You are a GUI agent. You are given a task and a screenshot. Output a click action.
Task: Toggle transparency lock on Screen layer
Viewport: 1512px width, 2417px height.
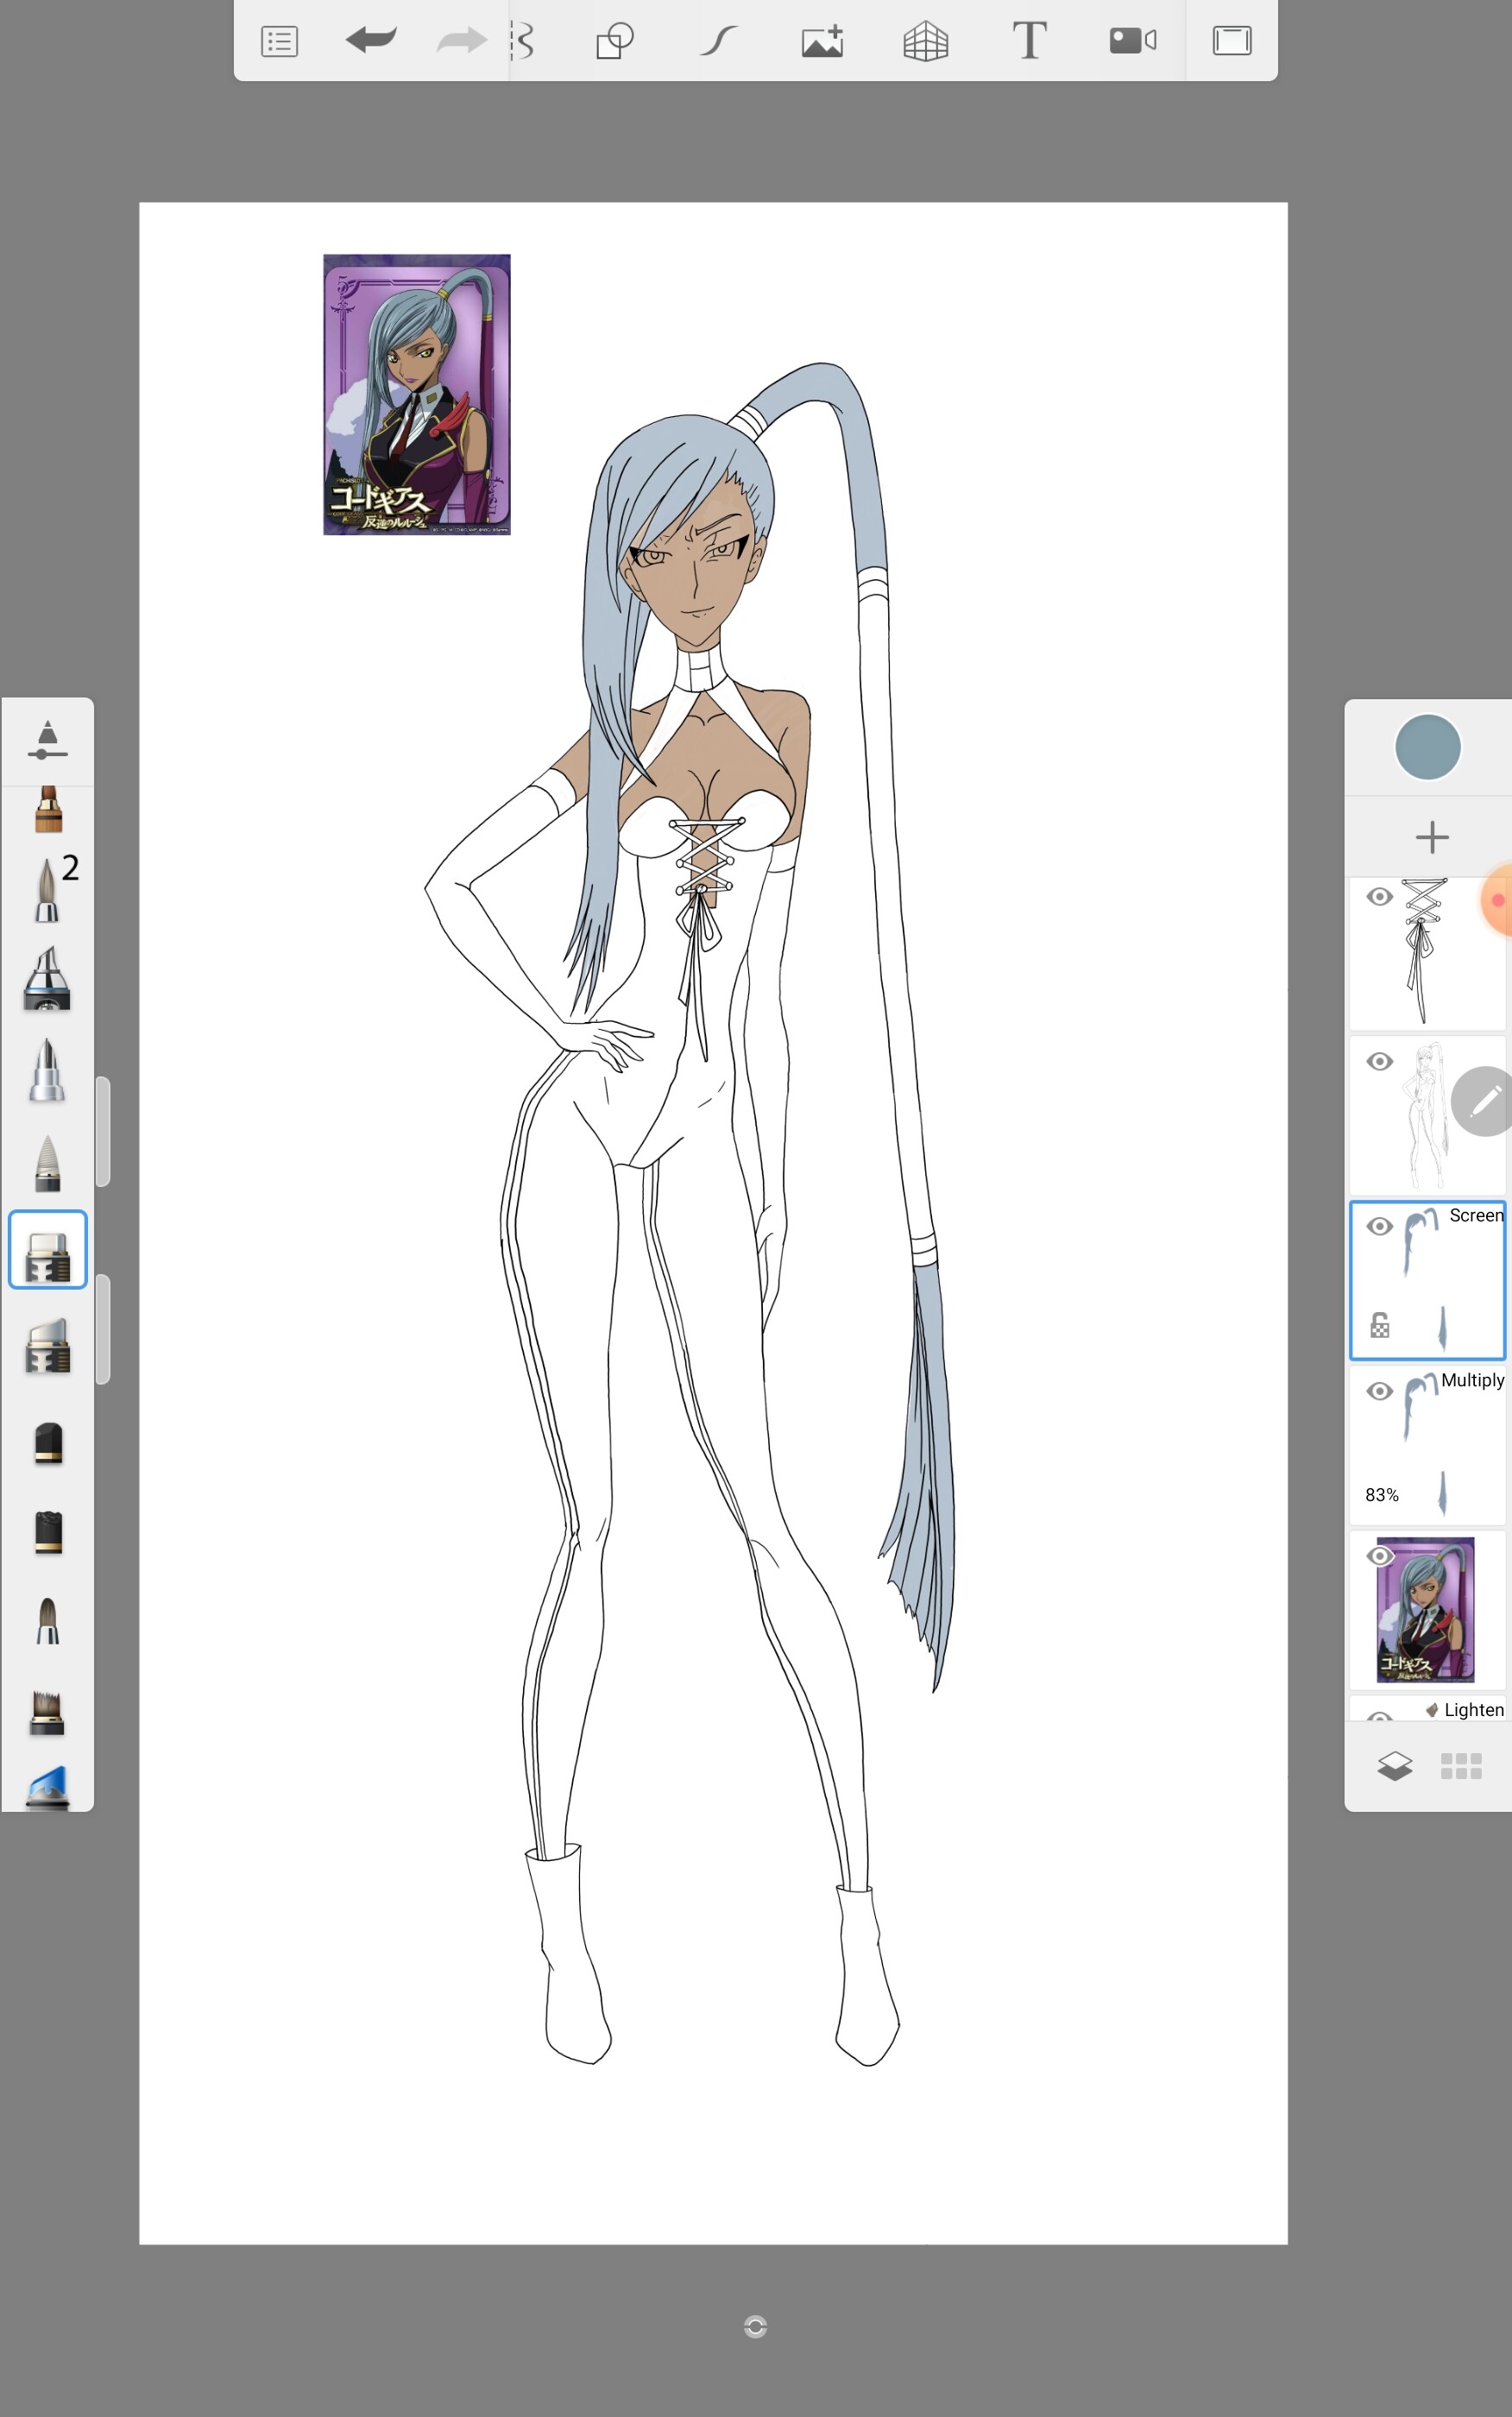(x=1380, y=1325)
